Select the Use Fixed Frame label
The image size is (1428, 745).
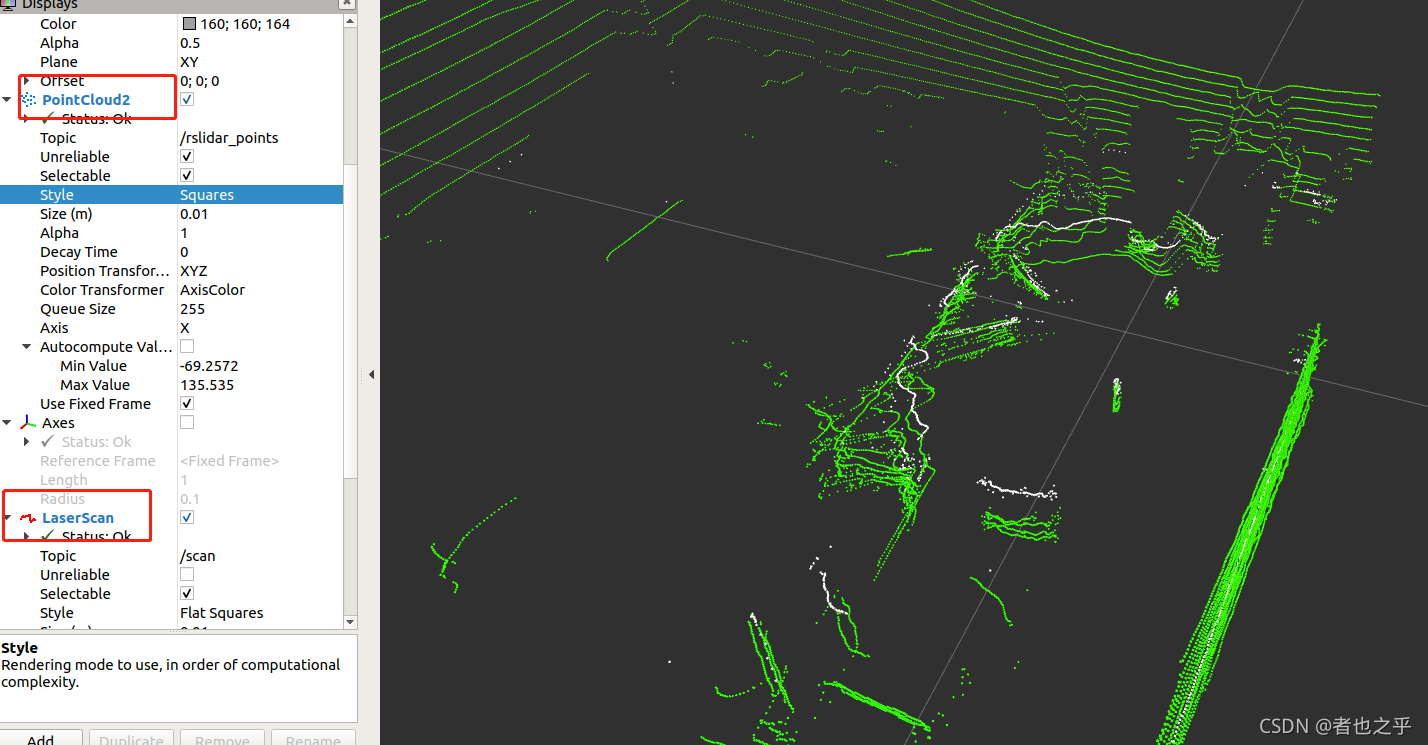pos(95,404)
